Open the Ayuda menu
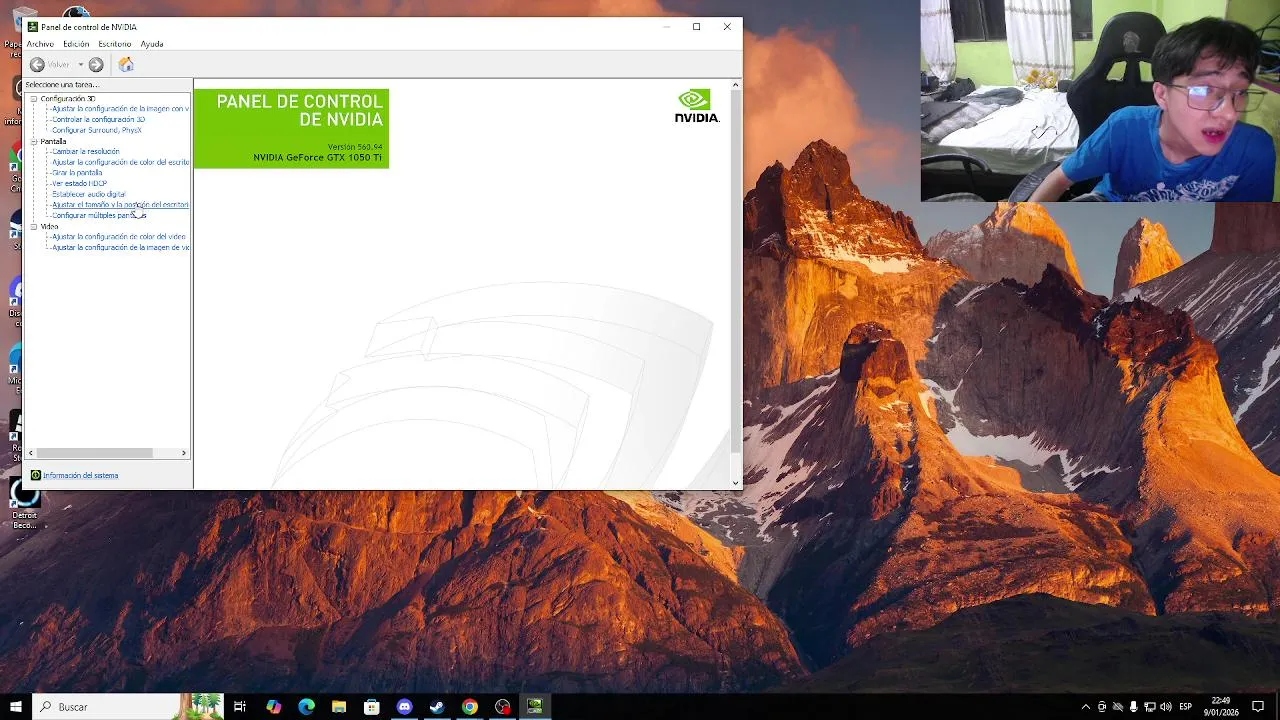The image size is (1280, 720). [152, 44]
